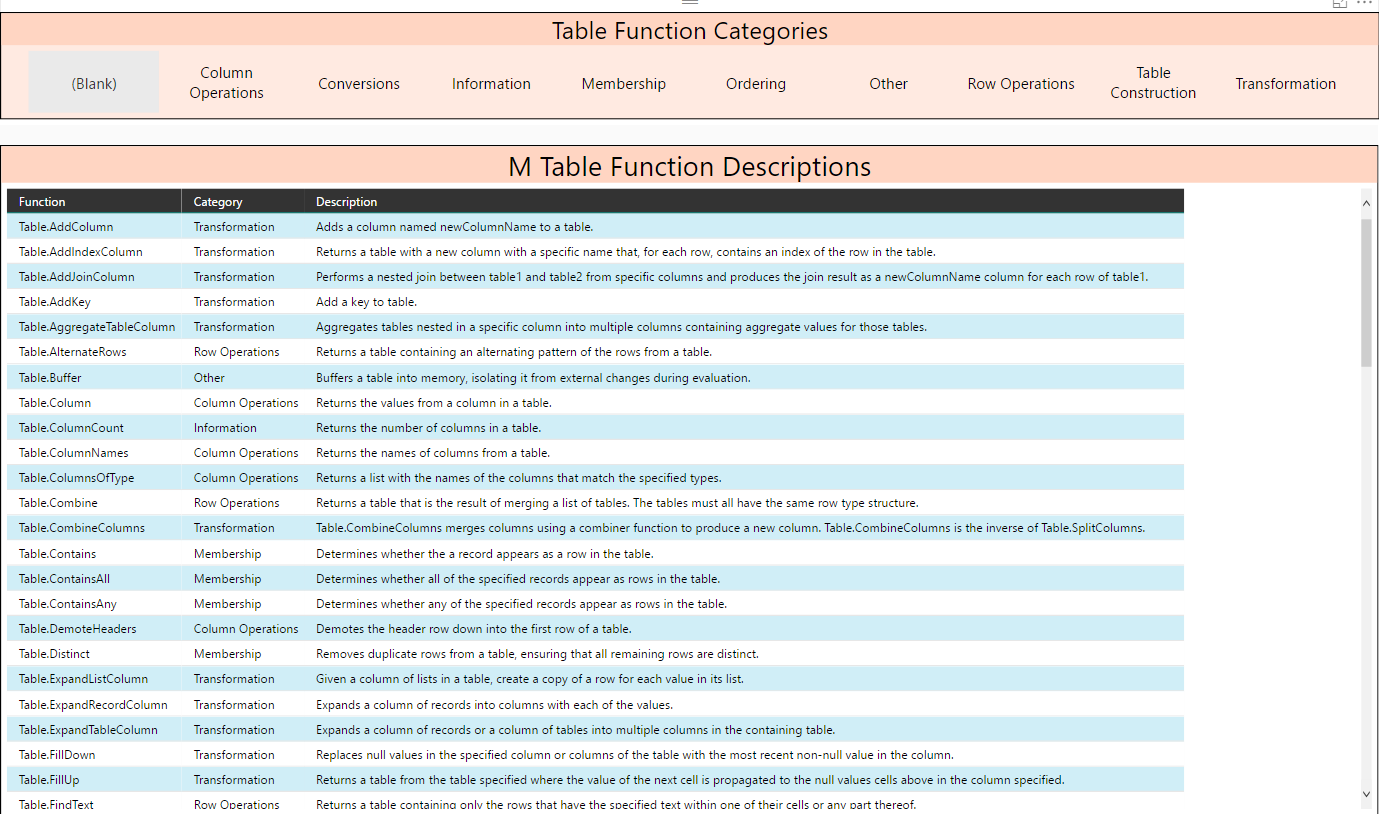The height and width of the screenshot is (814, 1379).
Task: Click the 'Table Construction' filter
Action: (x=1153, y=83)
